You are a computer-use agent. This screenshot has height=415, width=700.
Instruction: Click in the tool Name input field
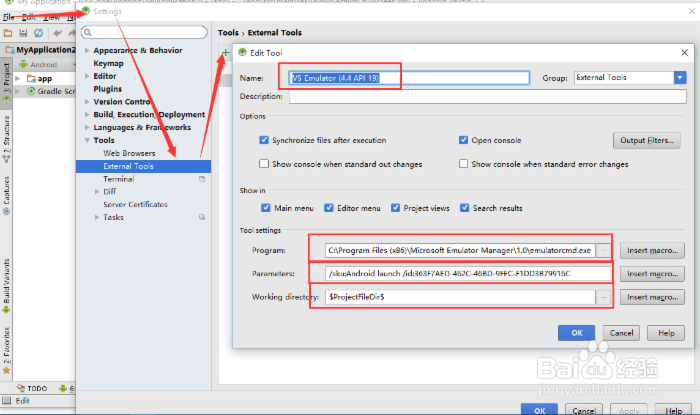click(409, 78)
